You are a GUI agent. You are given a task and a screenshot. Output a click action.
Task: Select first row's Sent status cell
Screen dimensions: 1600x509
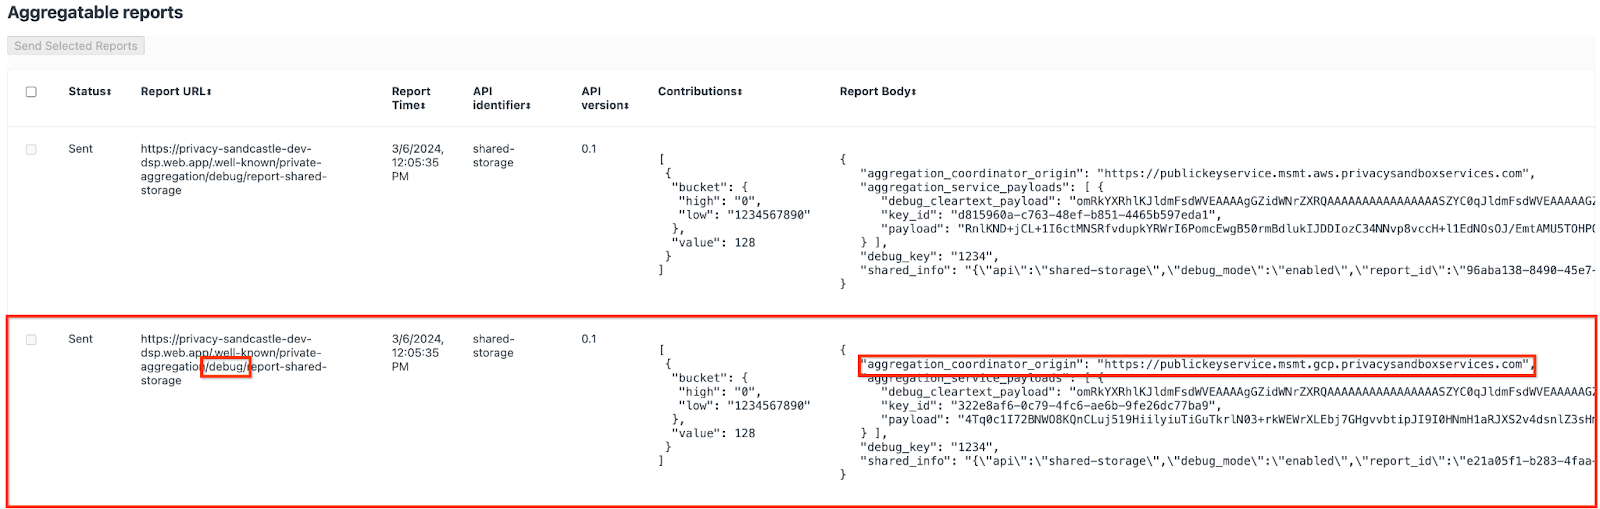coord(80,149)
